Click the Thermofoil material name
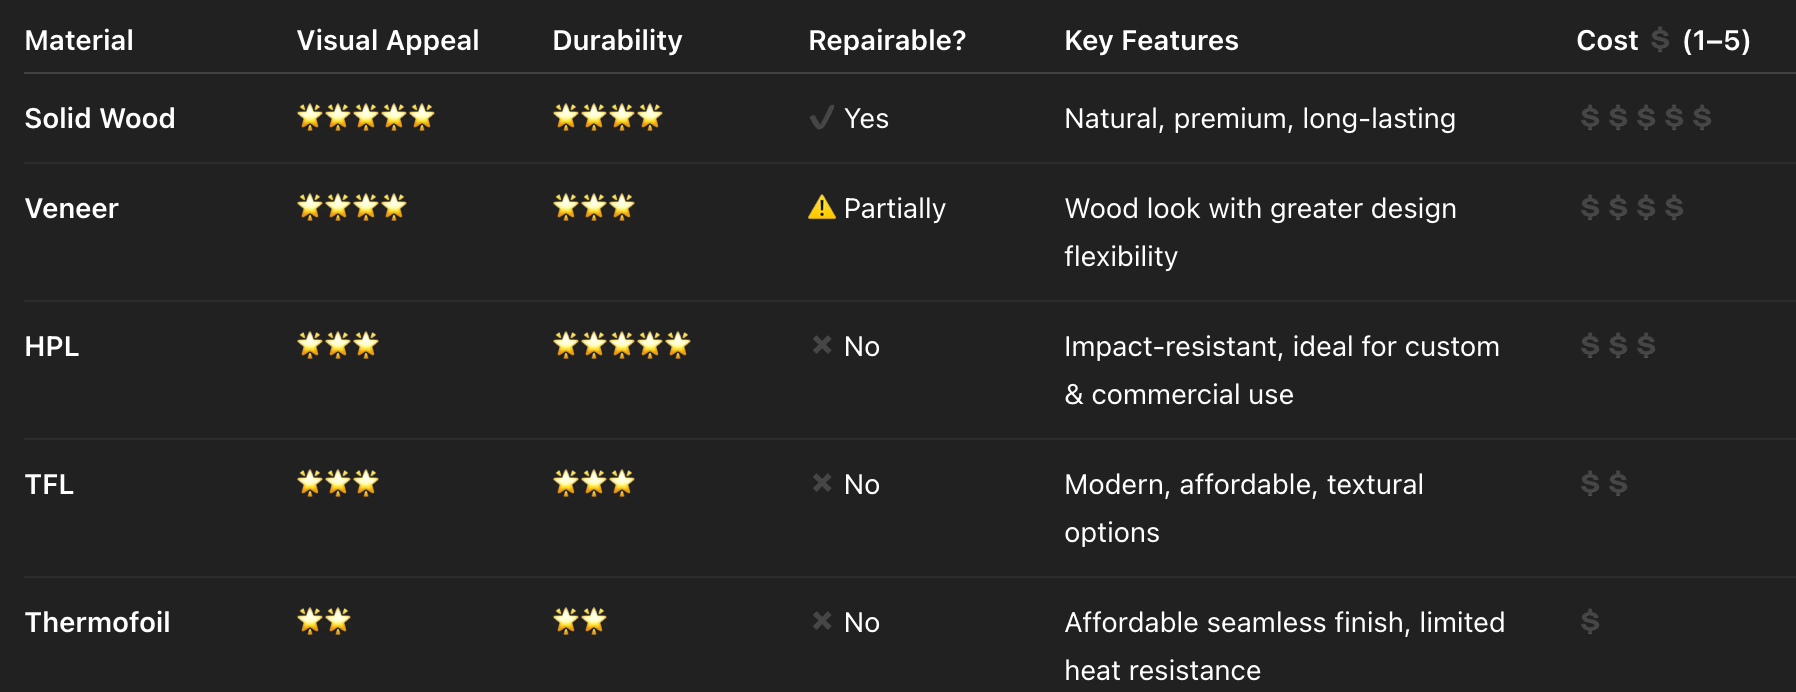 97,622
